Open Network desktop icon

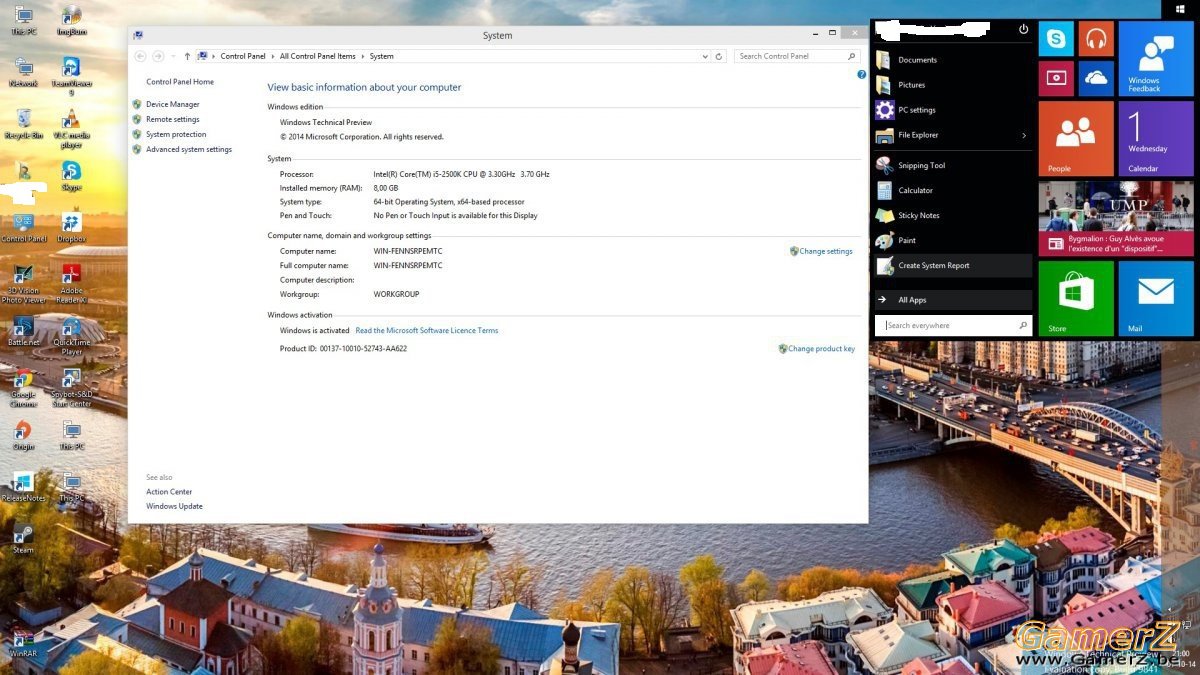click(x=23, y=72)
